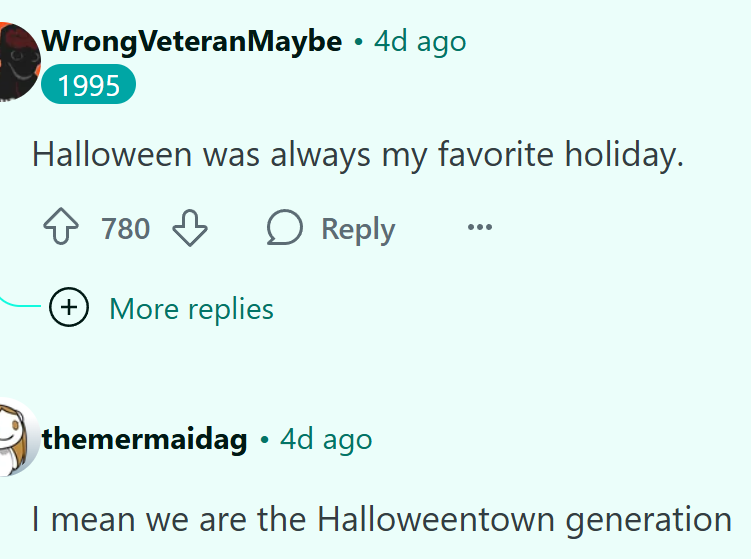
Task: Collapse thread via the teal thread line
Action: click(19, 303)
